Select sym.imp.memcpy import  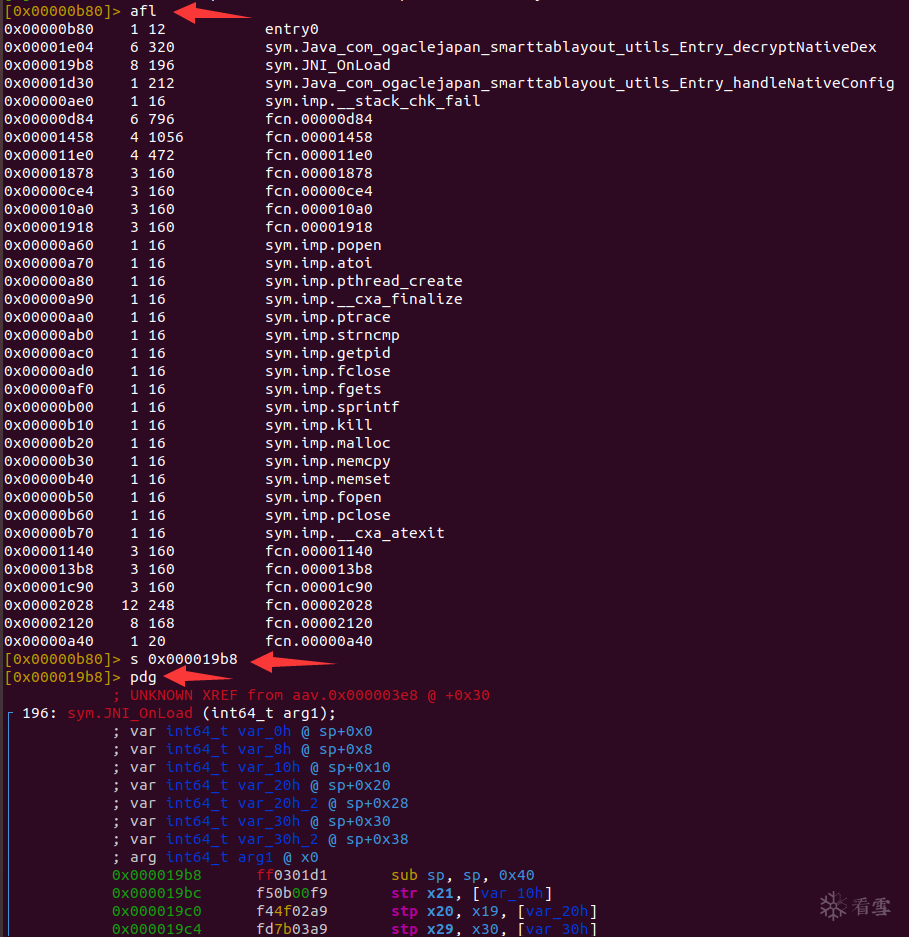(328, 461)
